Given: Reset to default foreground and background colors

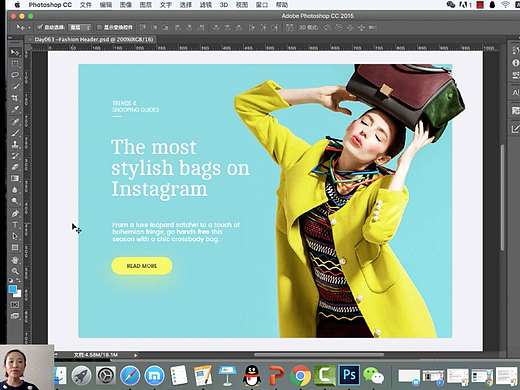Looking at the screenshot, I should point(11,280).
